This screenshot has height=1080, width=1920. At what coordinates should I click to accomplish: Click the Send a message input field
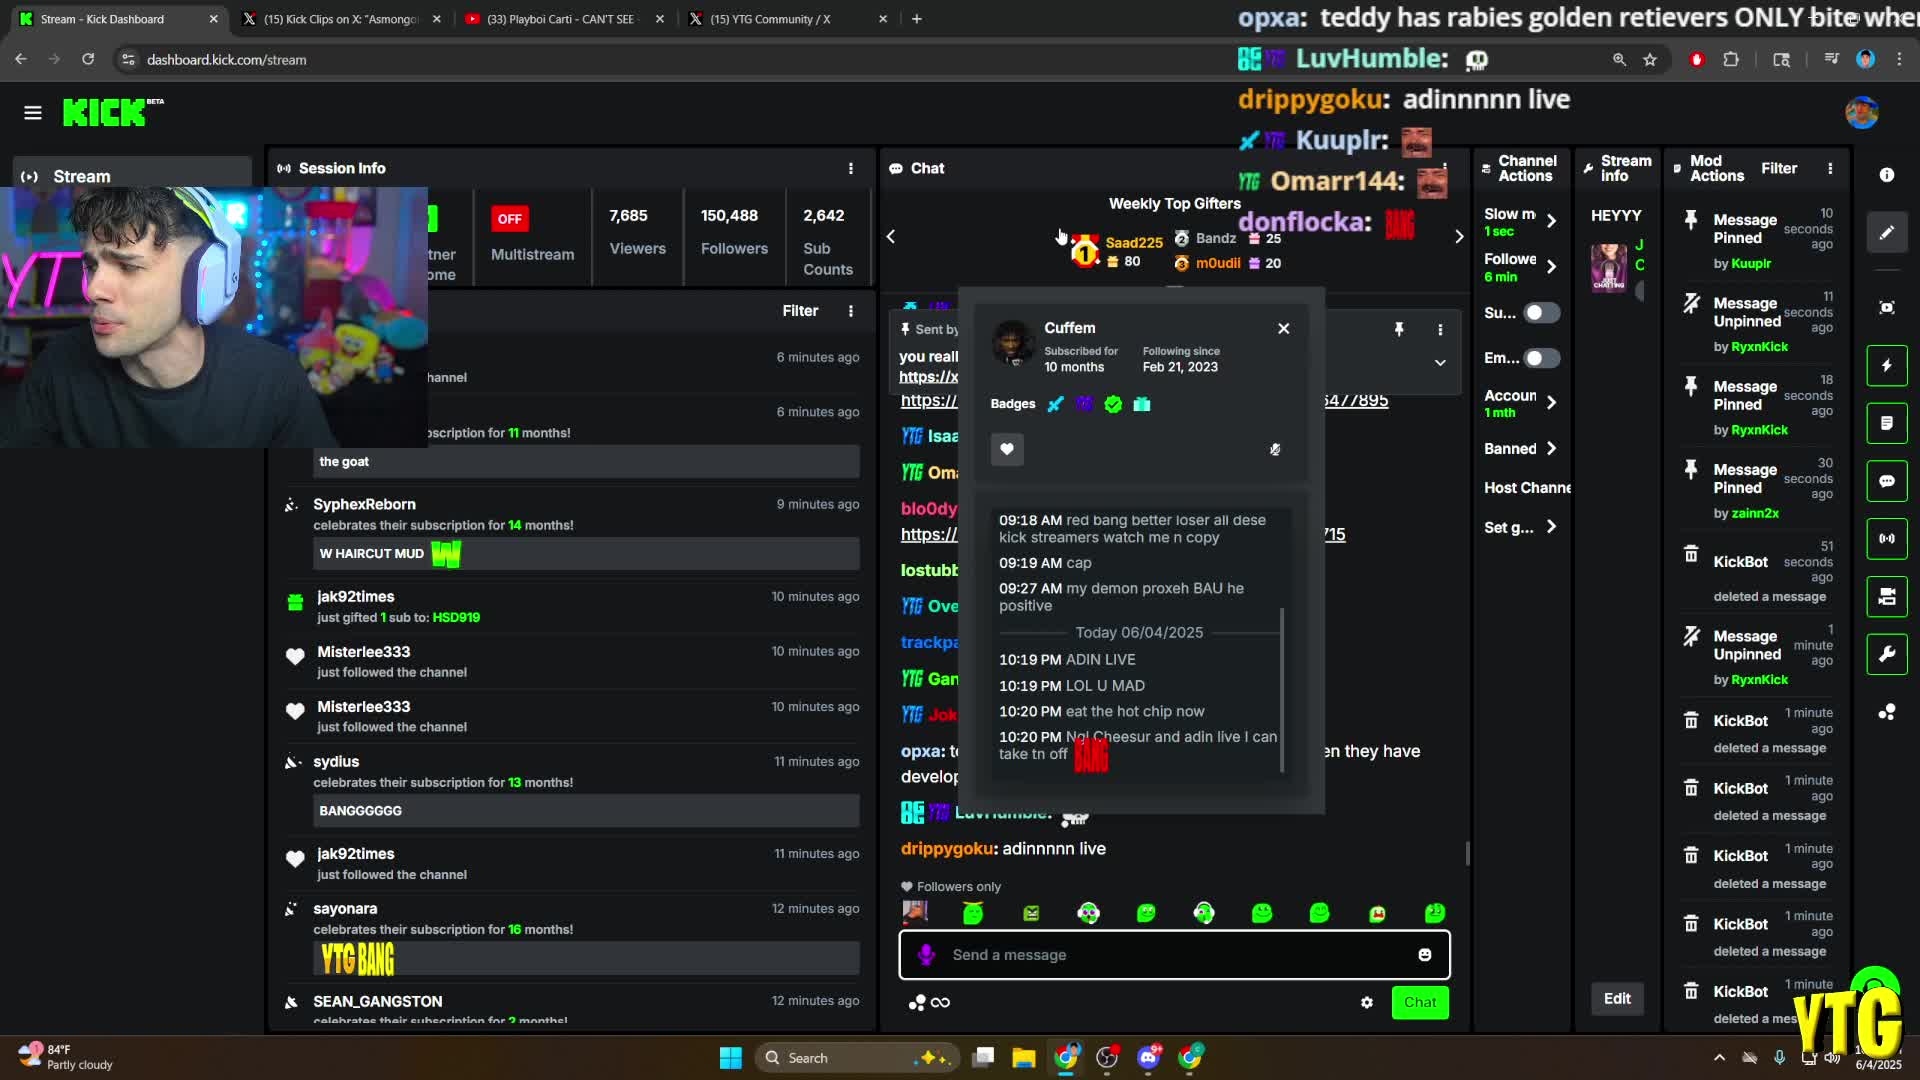pos(1174,955)
